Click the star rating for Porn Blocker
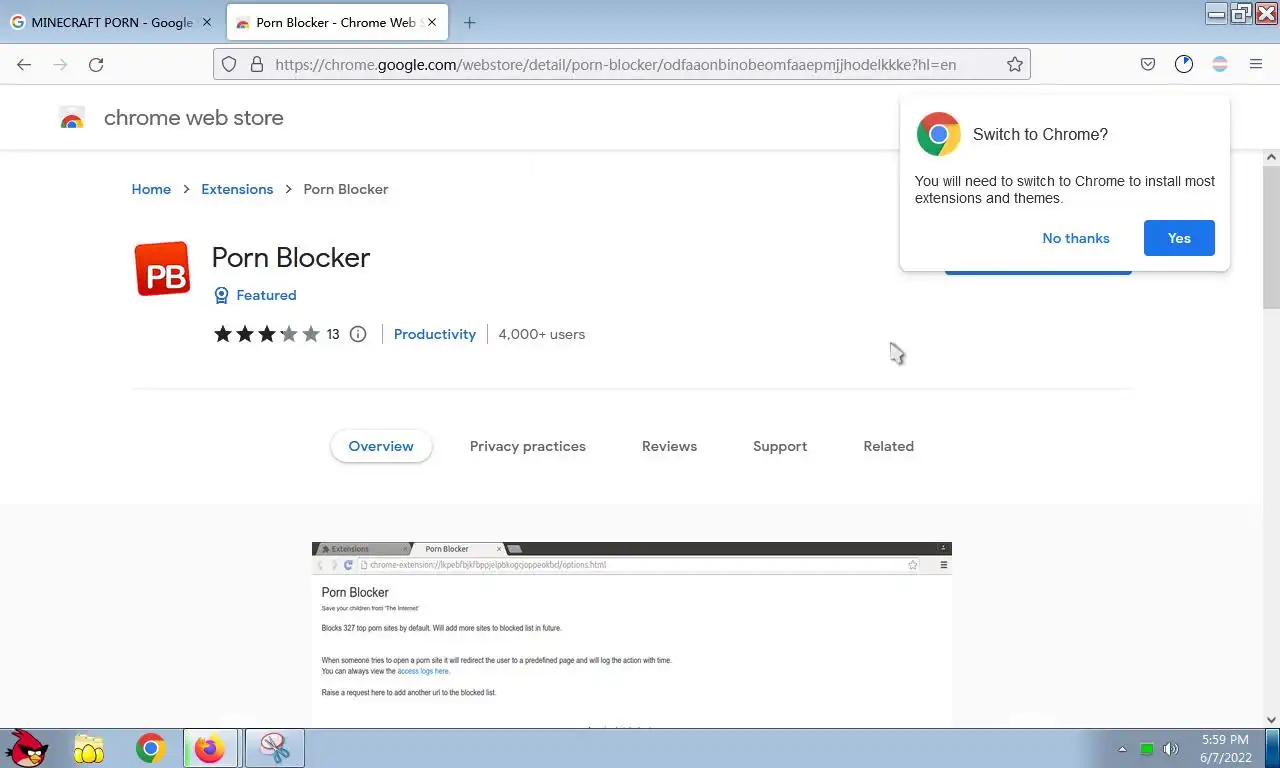Screen dimensions: 1280x768 click(266, 334)
